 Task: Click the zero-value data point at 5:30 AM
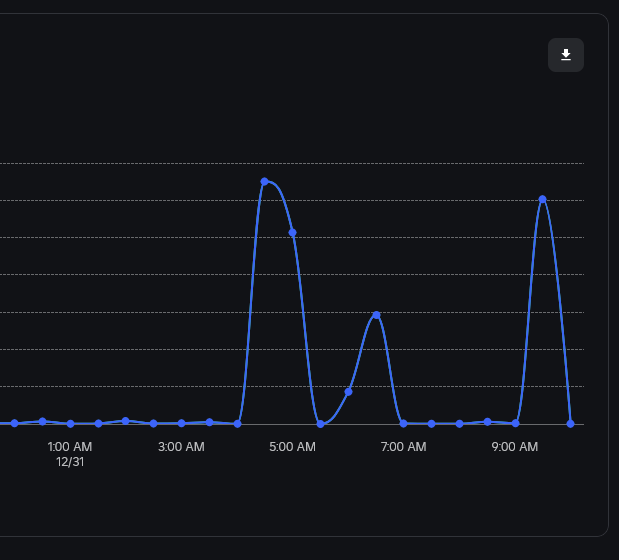[321, 424]
